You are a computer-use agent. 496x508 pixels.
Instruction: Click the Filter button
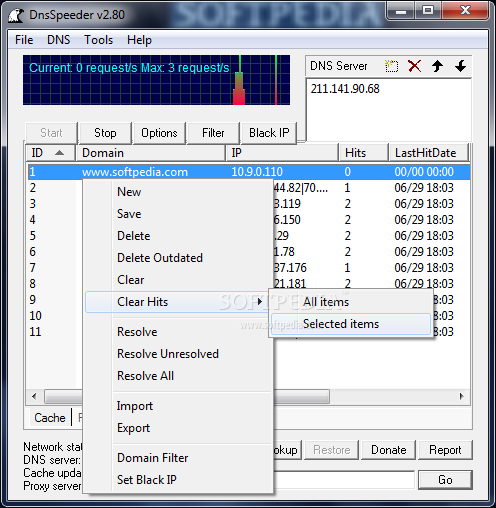point(213,133)
